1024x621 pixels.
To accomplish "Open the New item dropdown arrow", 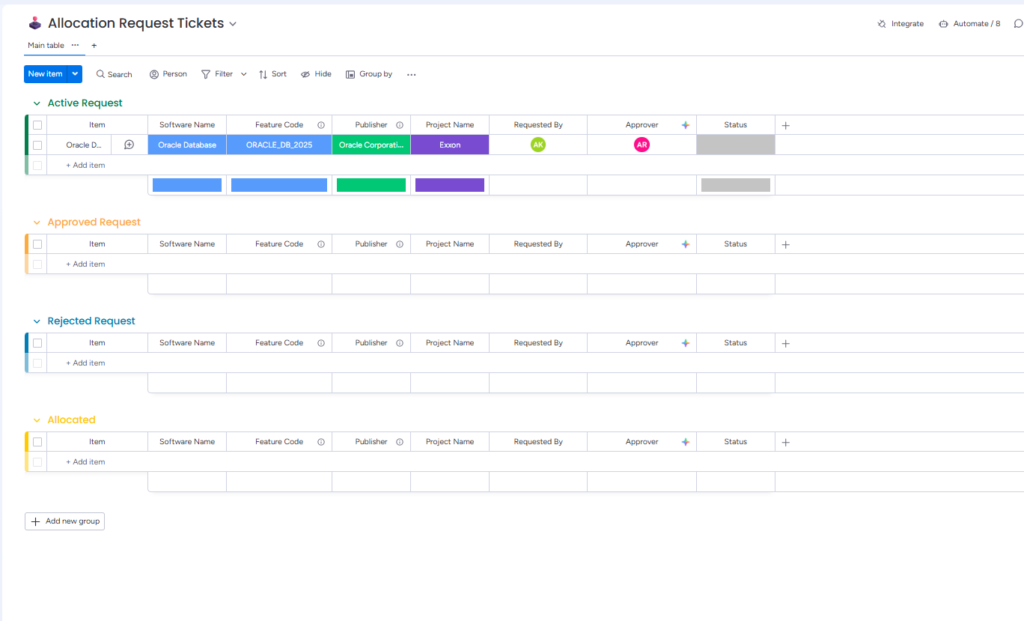I will (x=75, y=74).
